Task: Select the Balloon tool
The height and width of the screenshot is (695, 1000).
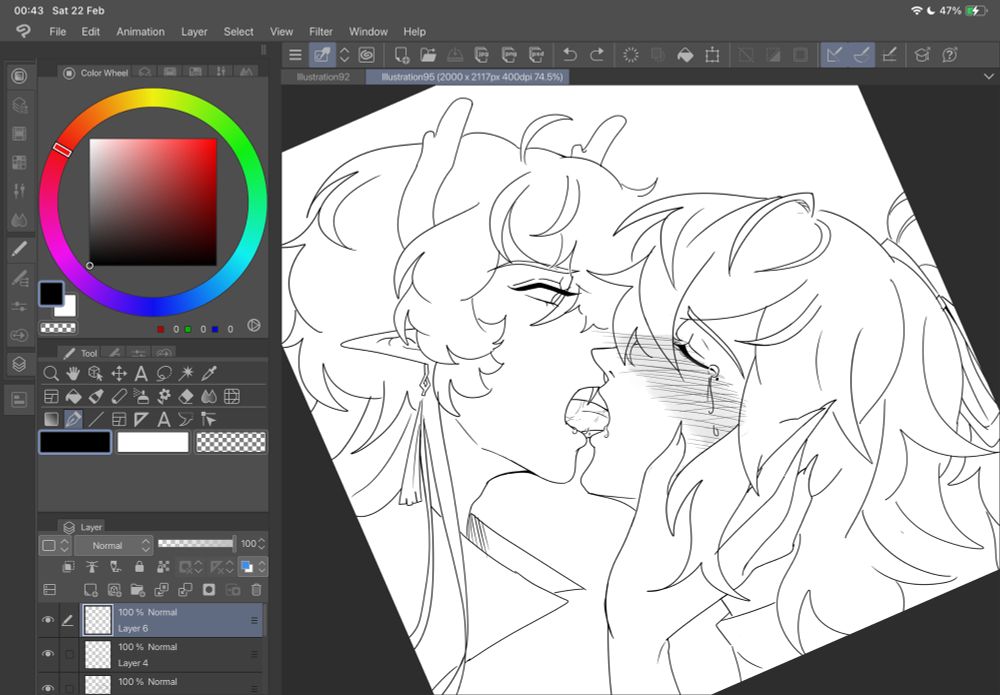Action: 186,419
